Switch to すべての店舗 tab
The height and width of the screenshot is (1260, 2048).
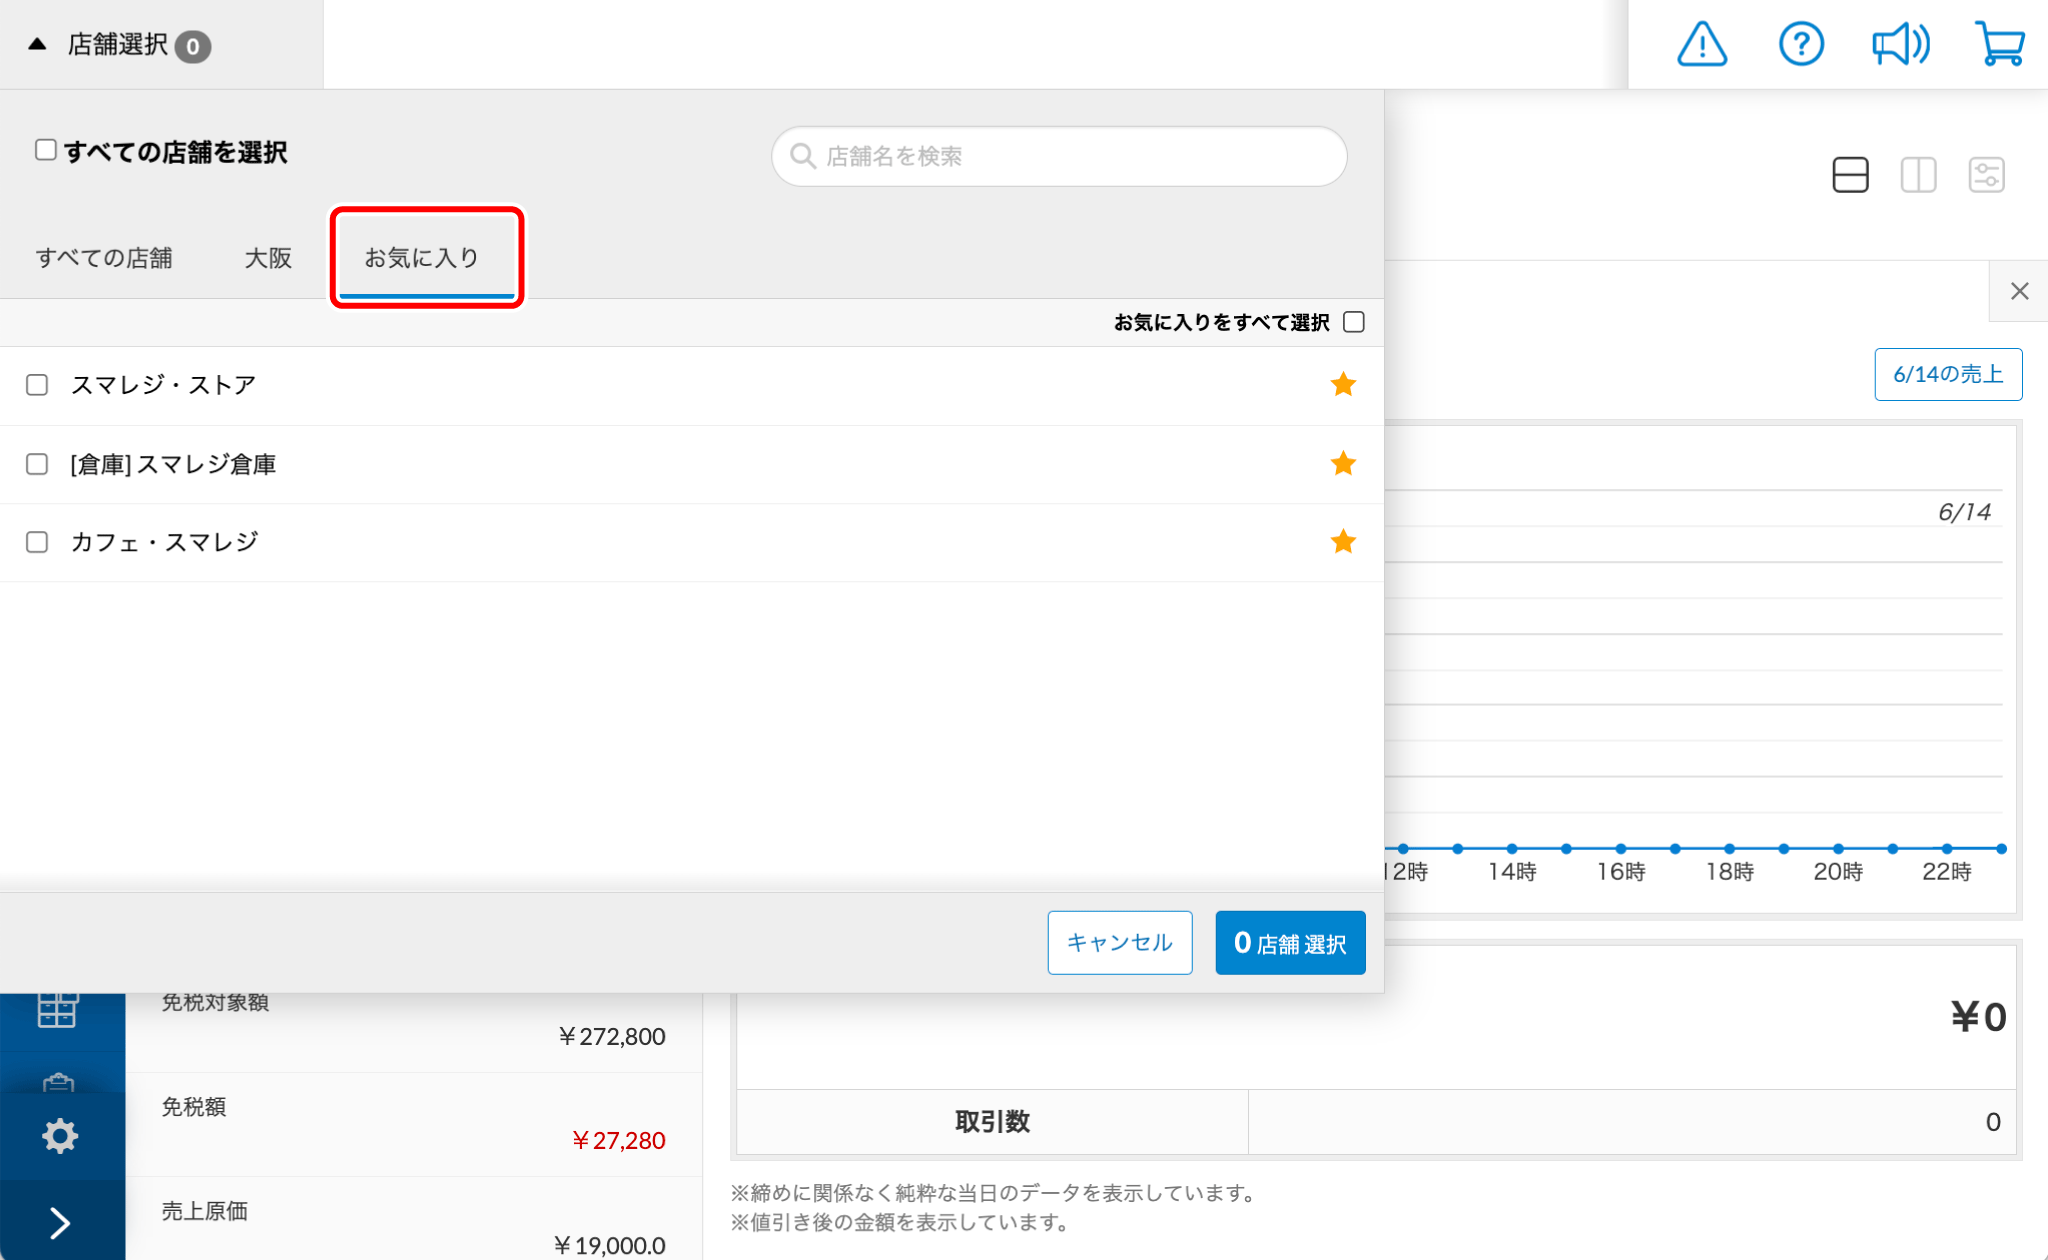tap(104, 258)
